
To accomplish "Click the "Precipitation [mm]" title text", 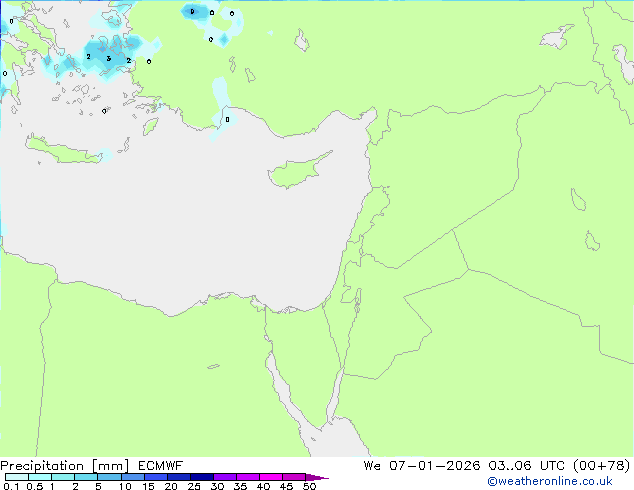I will tap(64, 466).
